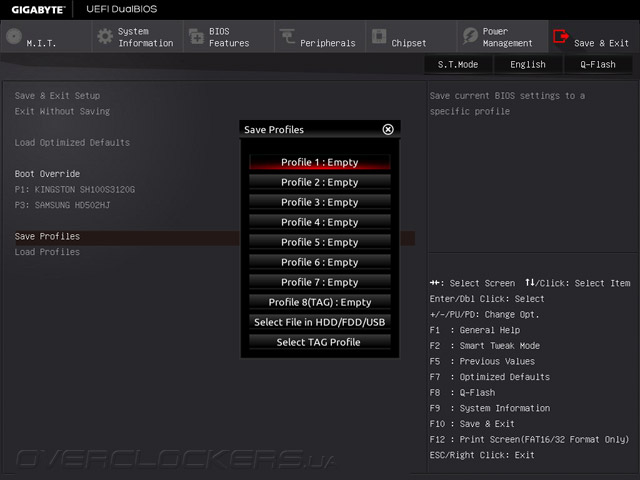The width and height of the screenshot is (640, 480).
Task: Click the GIGABYTE logo
Action: tap(38, 9)
